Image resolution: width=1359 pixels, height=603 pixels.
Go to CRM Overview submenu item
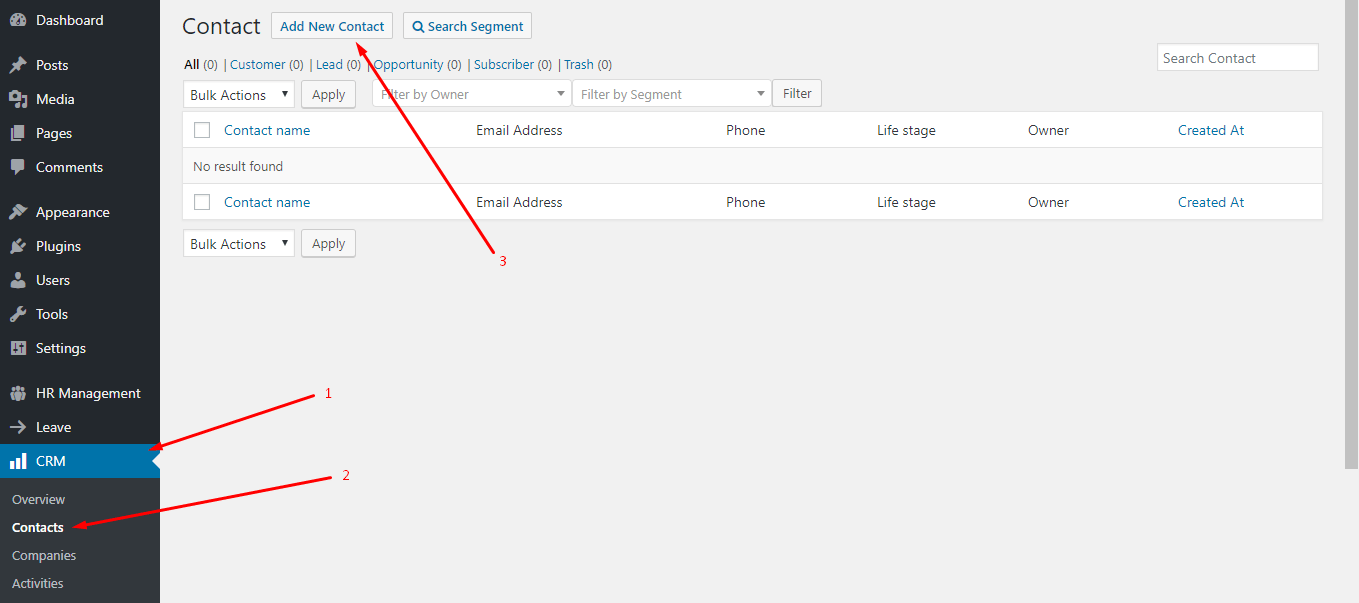(x=38, y=499)
